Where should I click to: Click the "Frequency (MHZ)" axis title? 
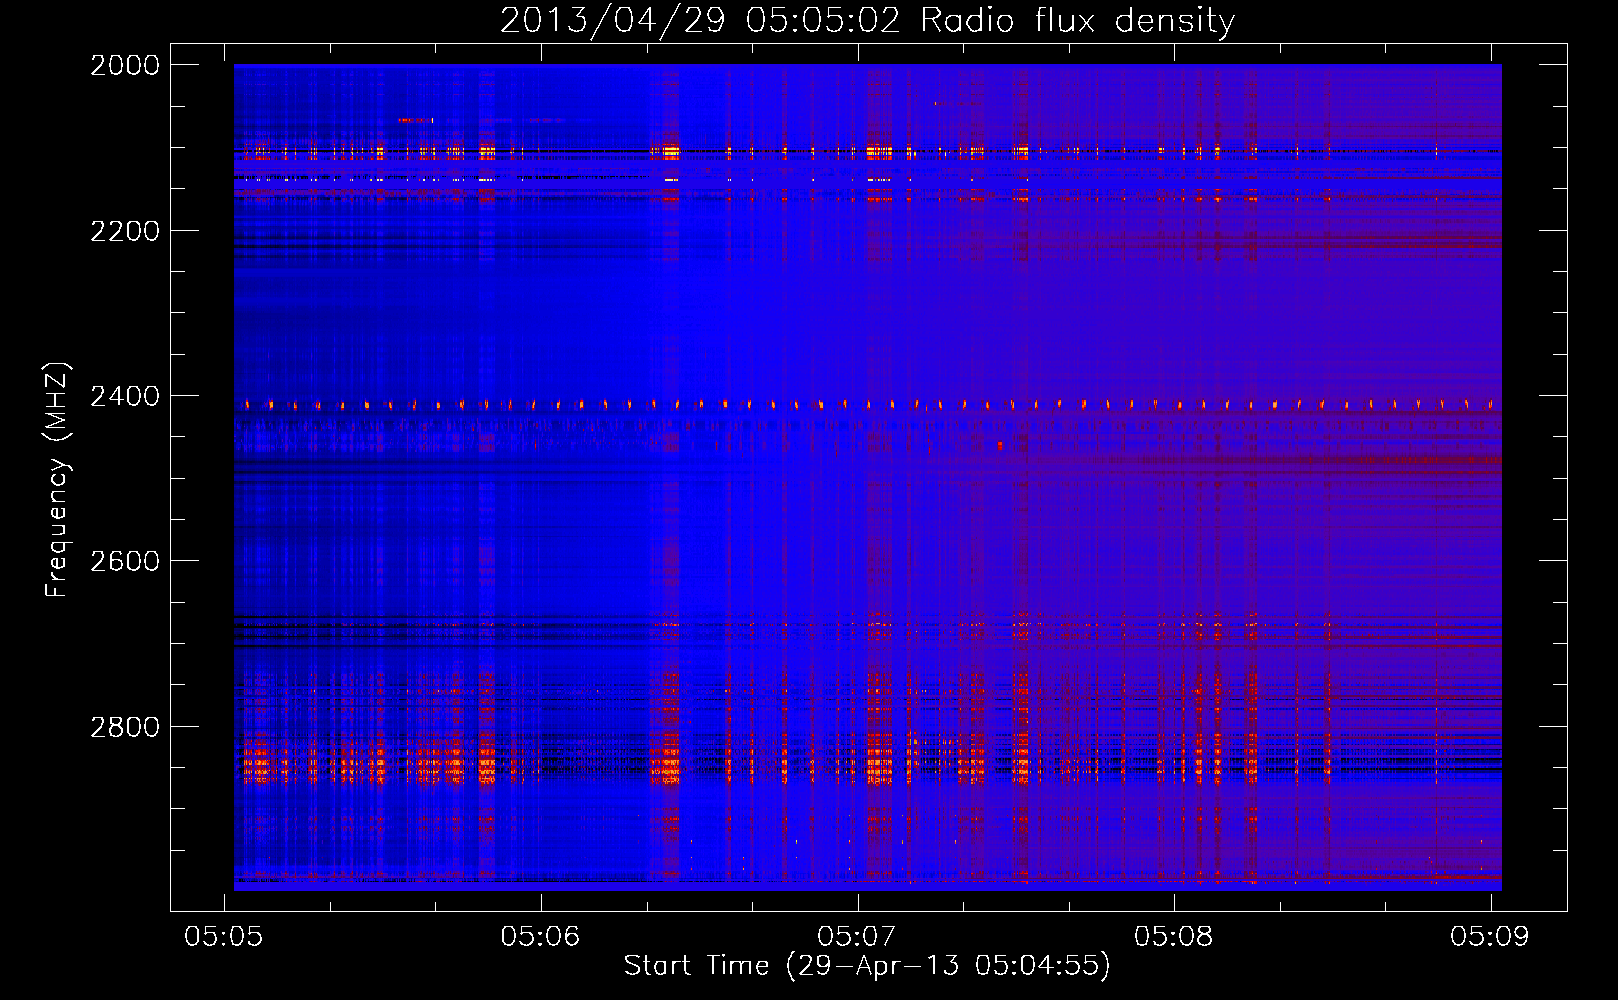(59, 480)
